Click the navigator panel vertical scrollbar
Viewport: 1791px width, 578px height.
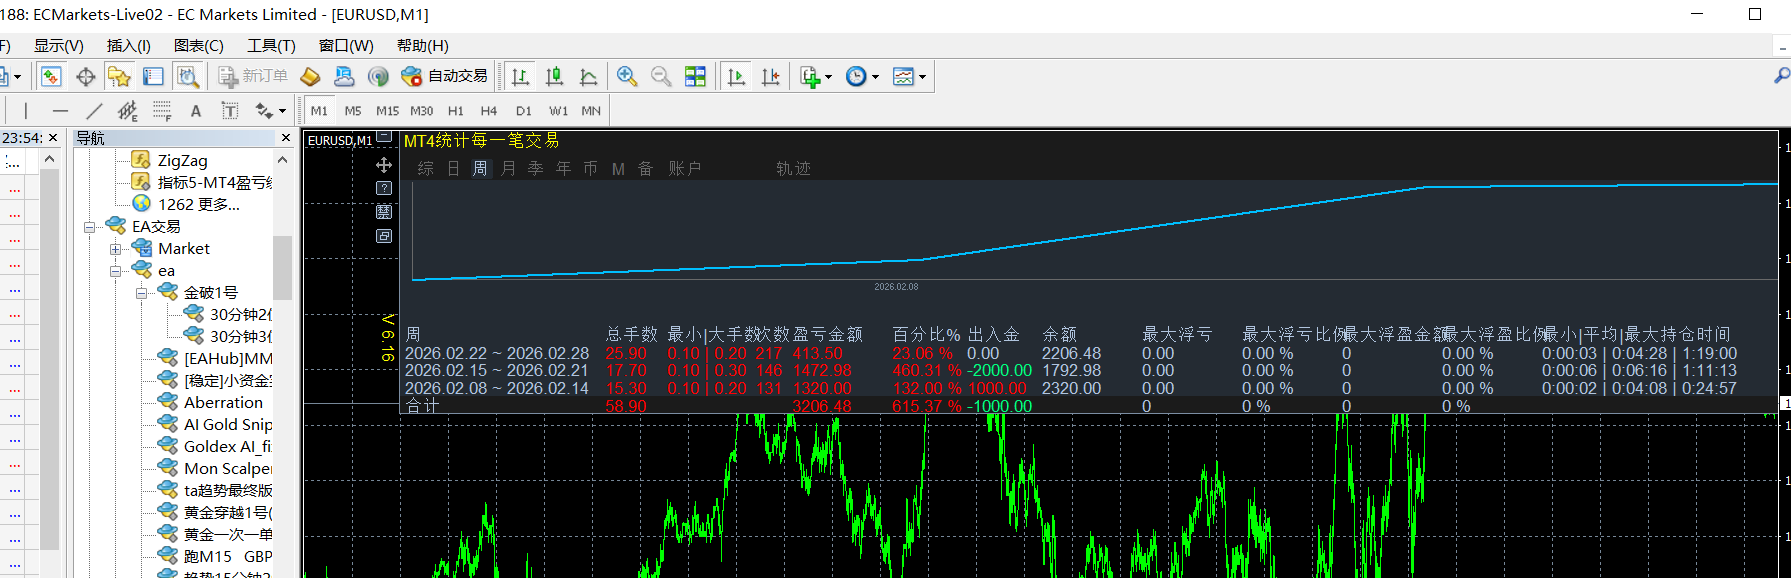(x=282, y=267)
